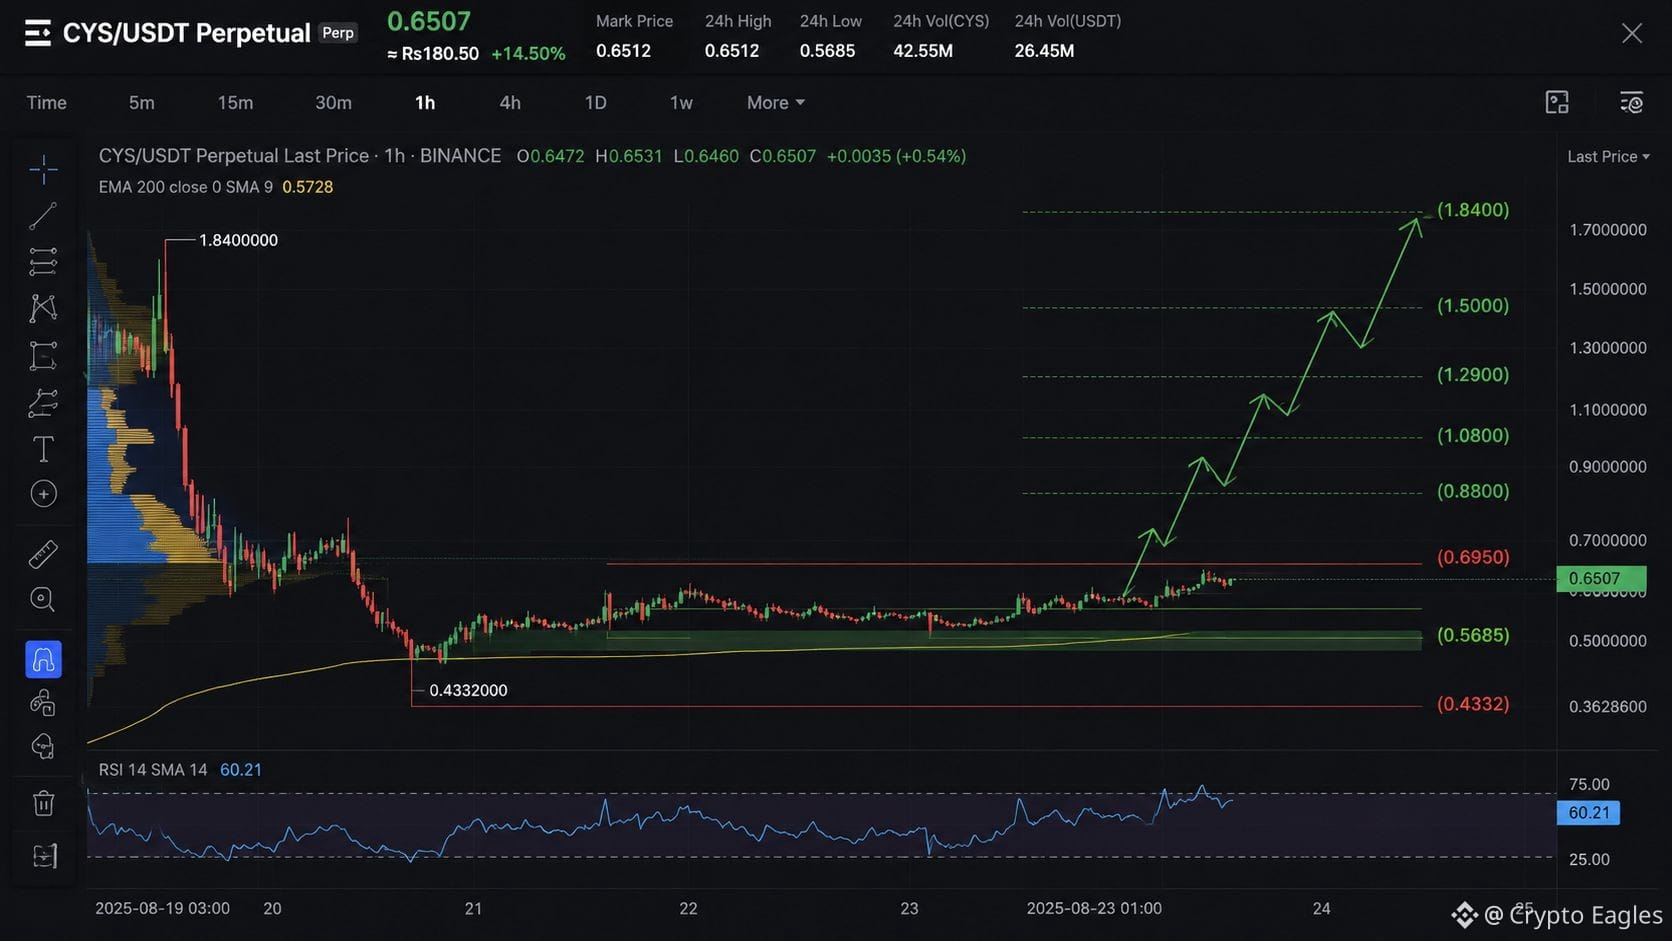Image resolution: width=1672 pixels, height=941 pixels.
Task: Toggle the magnet snap mode
Action: pos(43,660)
